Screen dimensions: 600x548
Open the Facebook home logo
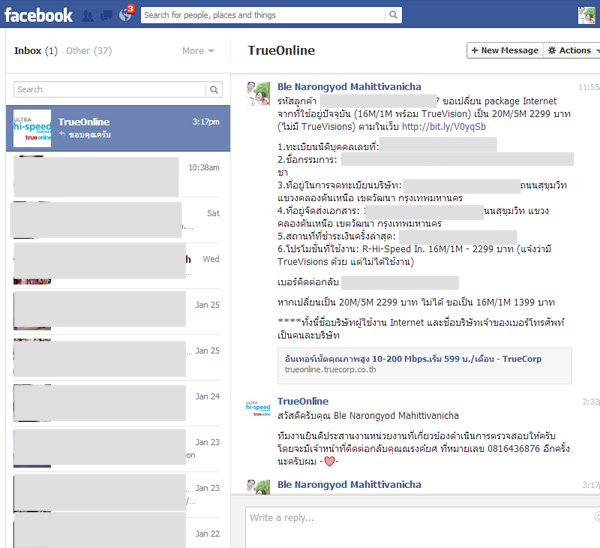click(38, 15)
